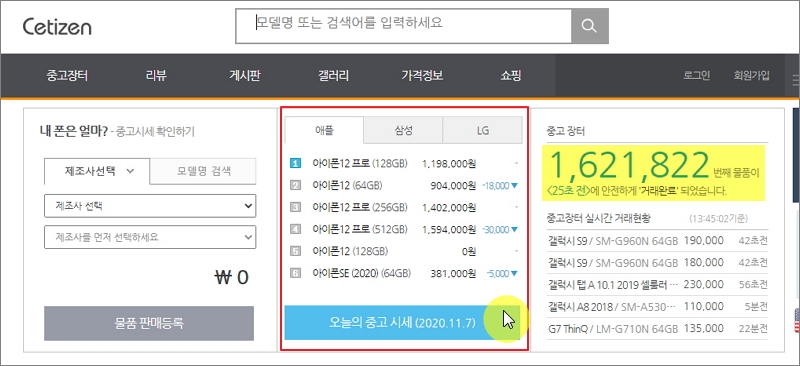Image resolution: width=800 pixels, height=366 pixels.
Task: Click the rank 6 badge for 아이폰SE
Action: 295,273
